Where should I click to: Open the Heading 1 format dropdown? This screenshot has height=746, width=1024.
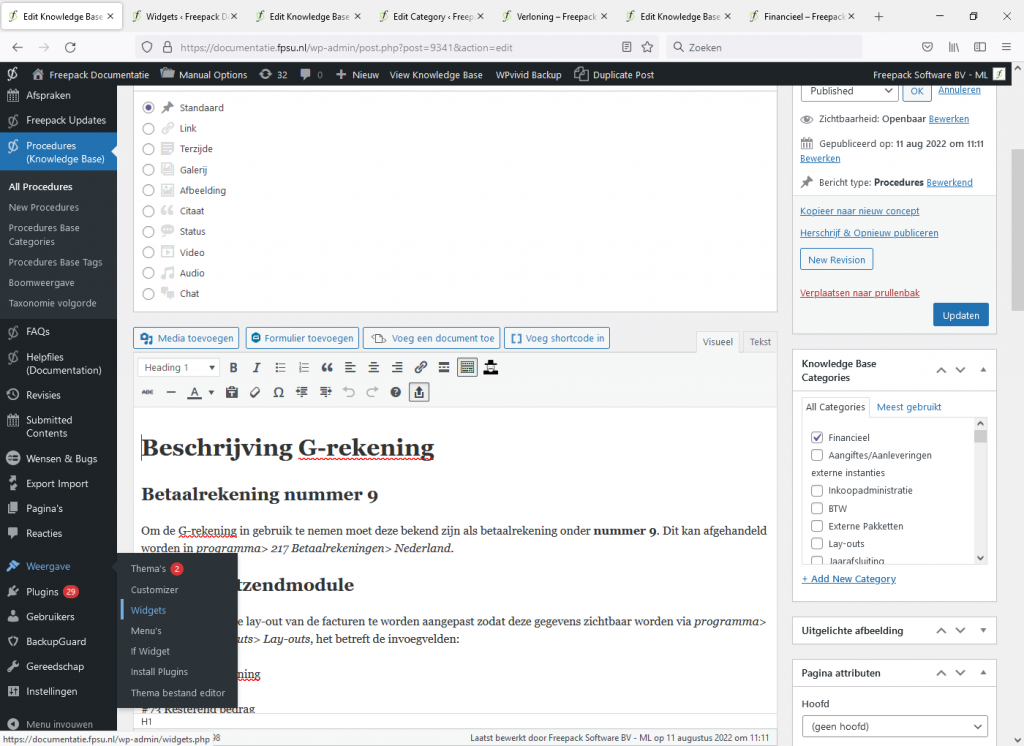coord(178,368)
